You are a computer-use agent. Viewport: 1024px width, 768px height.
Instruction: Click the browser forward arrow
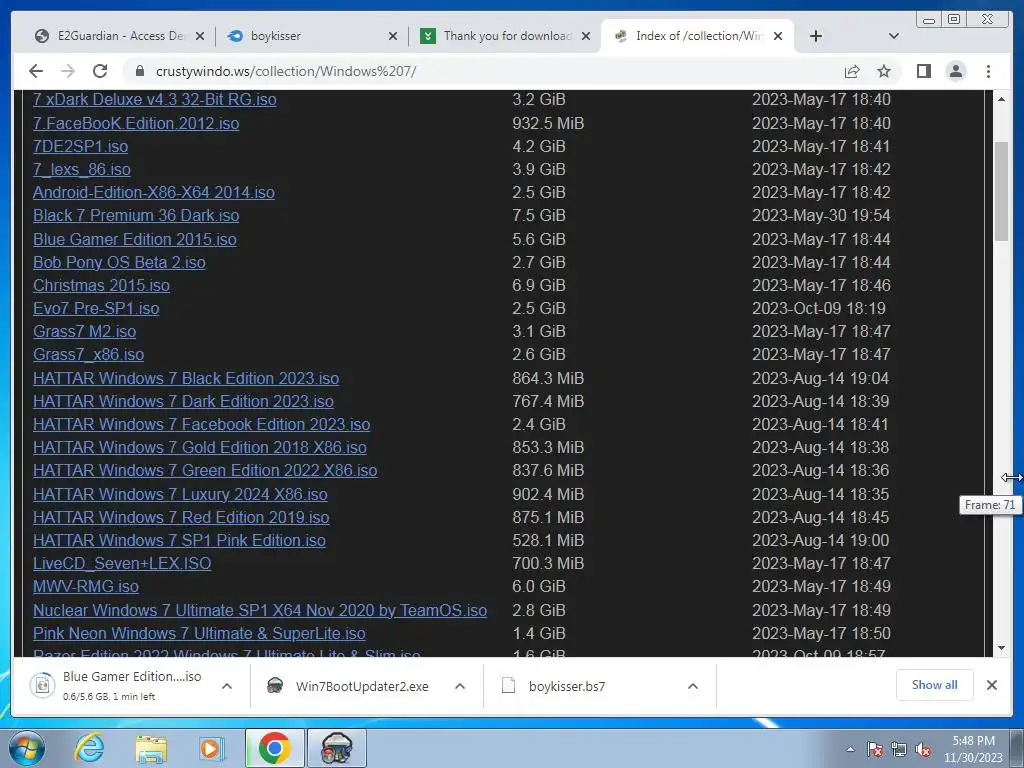click(x=67, y=71)
